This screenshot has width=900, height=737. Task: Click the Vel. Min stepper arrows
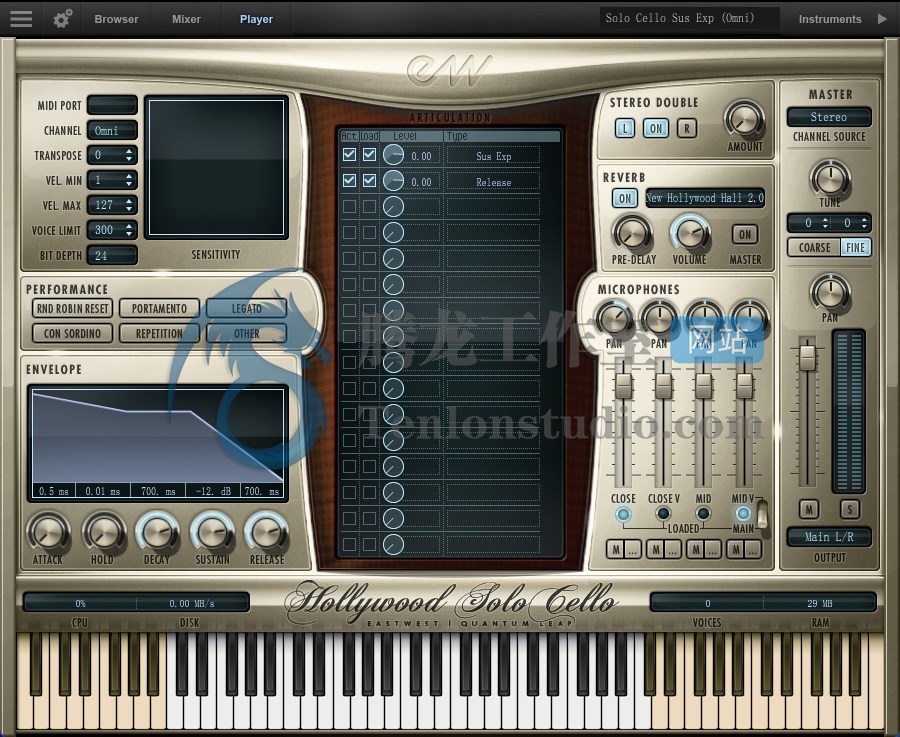tap(129, 180)
